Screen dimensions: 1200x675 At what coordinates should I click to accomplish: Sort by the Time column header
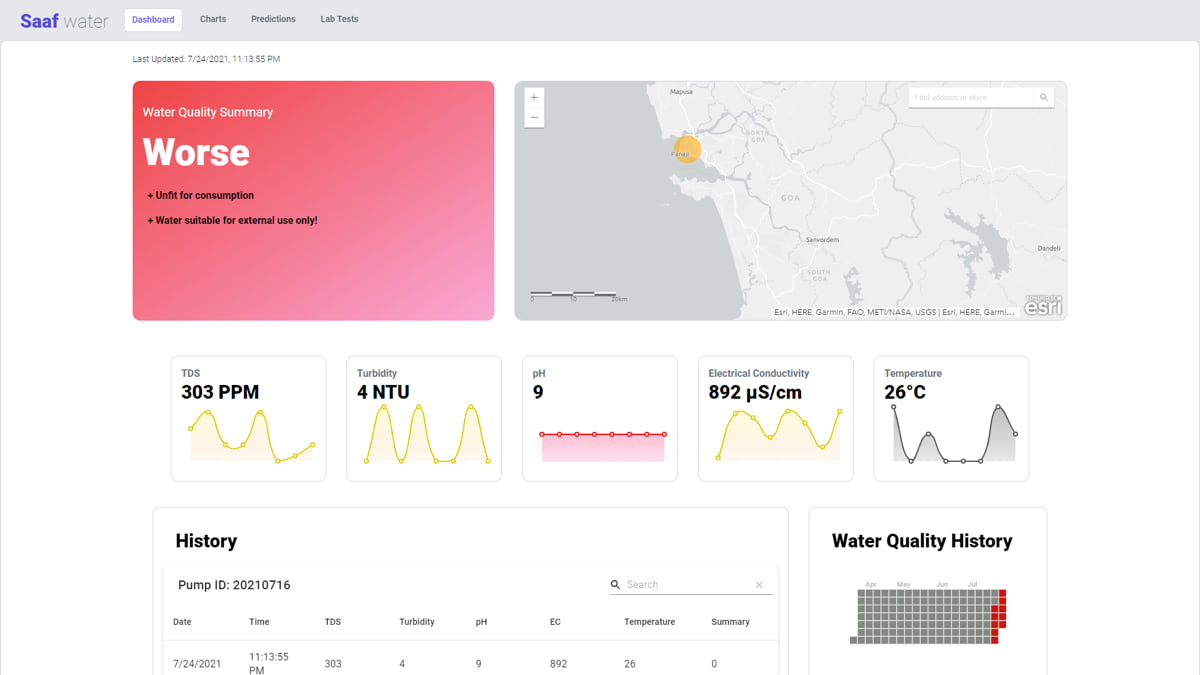point(259,622)
